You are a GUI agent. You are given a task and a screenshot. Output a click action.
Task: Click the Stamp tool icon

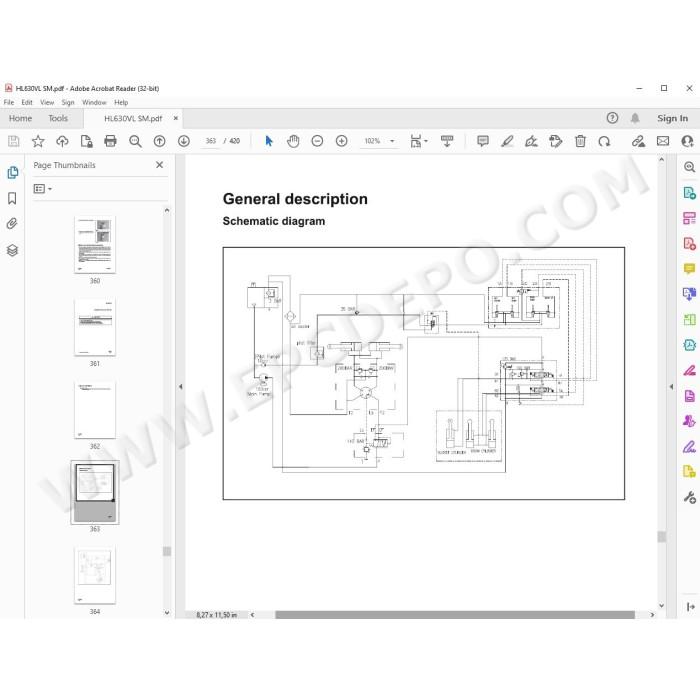point(555,142)
